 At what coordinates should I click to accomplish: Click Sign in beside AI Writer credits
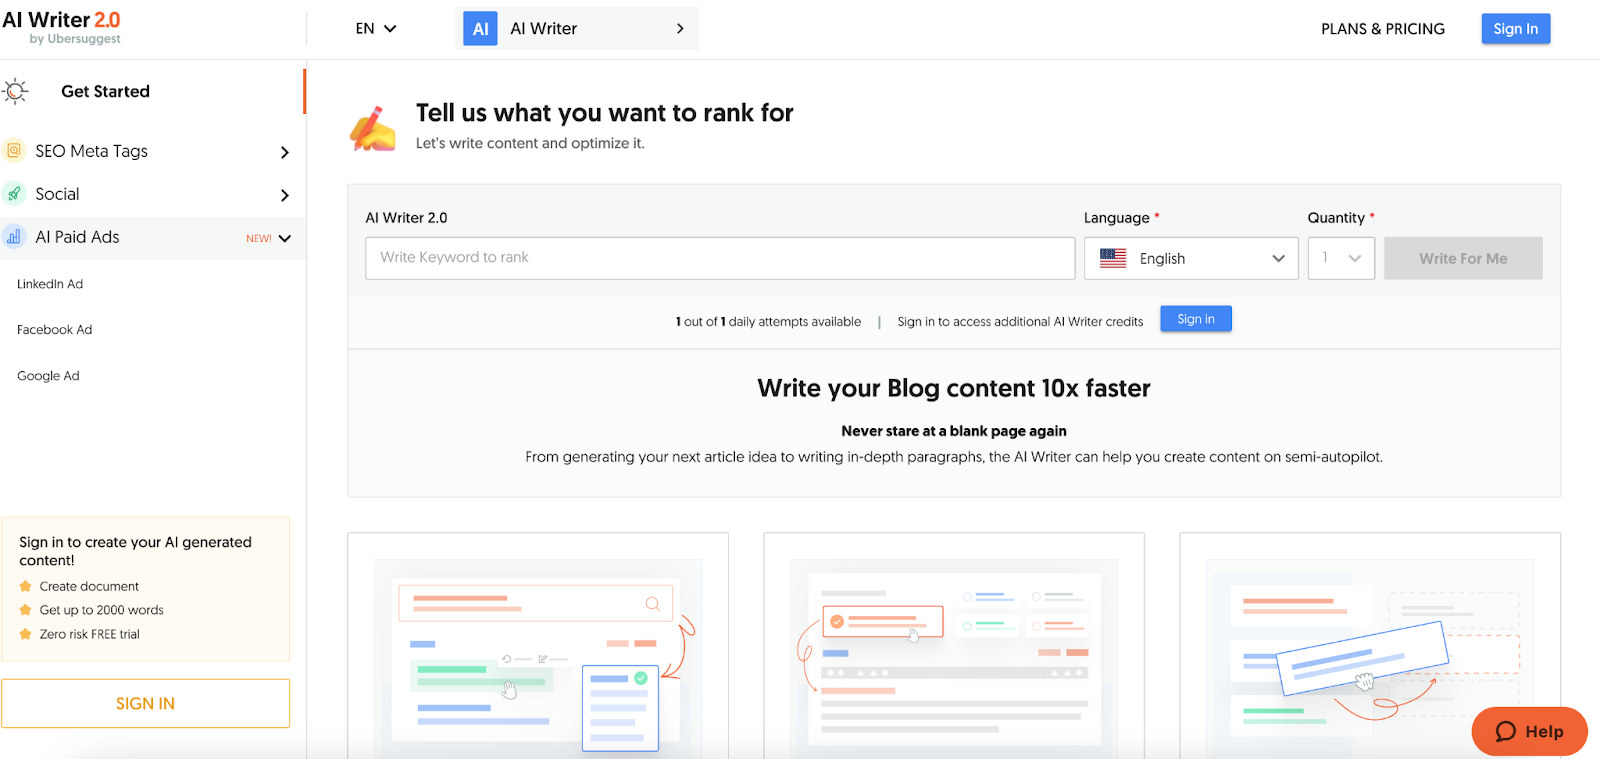click(1196, 319)
